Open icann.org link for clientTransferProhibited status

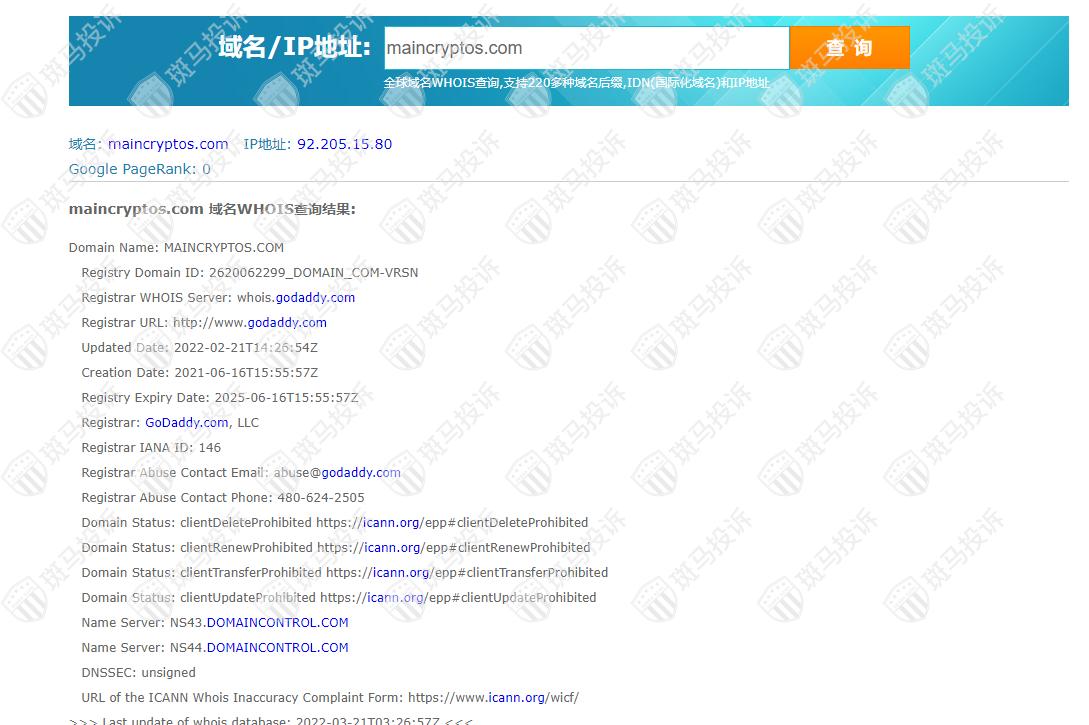pyautogui.click(x=401, y=572)
